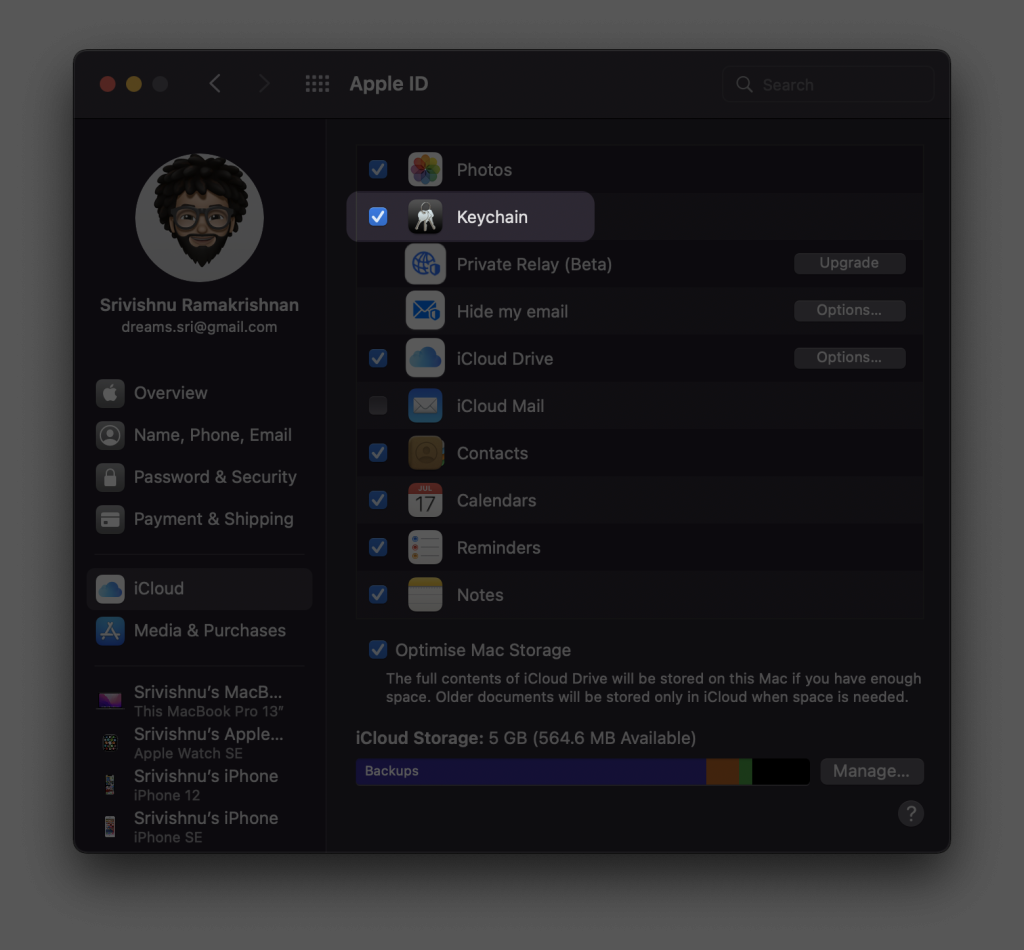Screen dimensions: 1024x950
Task: Toggle Optimise Mac Storage checkbox
Action: point(377,650)
